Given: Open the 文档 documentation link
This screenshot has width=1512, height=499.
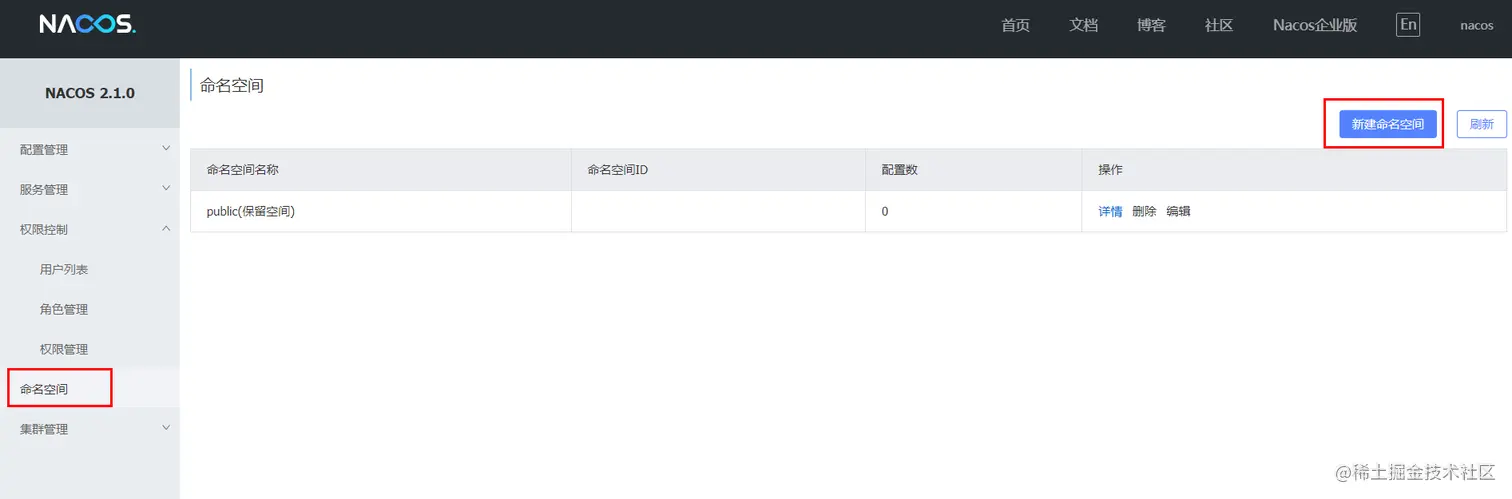Looking at the screenshot, I should [1083, 25].
